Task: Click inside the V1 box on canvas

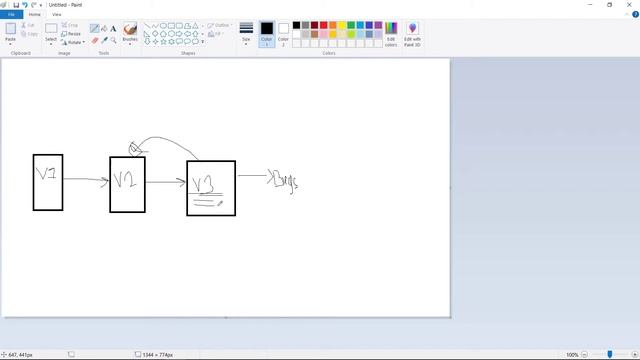Action: coord(48,182)
